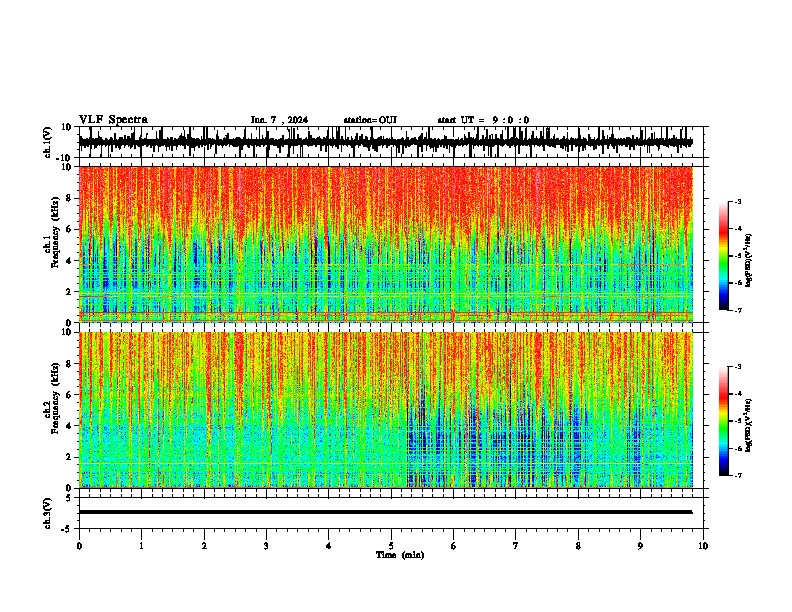Click the ch.1 spectrogram color scale bar

pyautogui.click(x=723, y=256)
